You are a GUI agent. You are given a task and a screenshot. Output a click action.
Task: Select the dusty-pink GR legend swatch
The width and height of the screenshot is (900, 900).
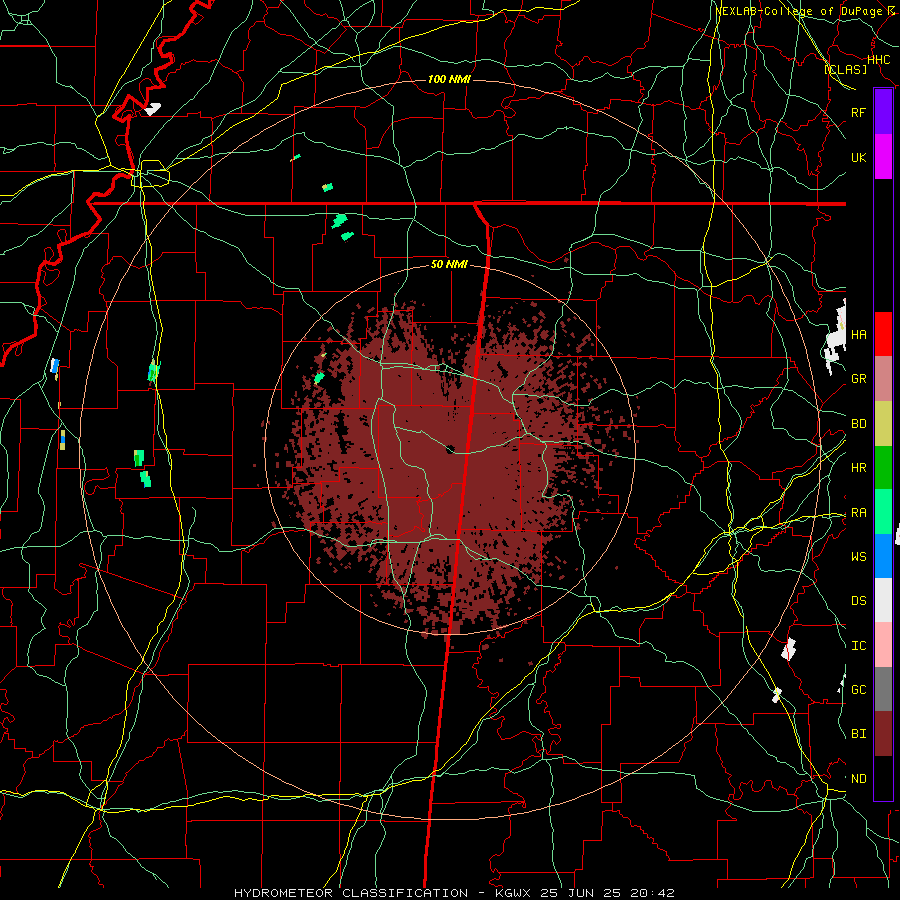point(883,378)
